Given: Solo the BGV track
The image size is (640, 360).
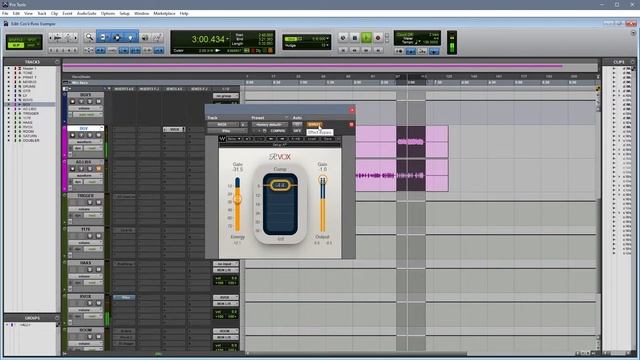Looking at the screenshot, I should [90, 135].
